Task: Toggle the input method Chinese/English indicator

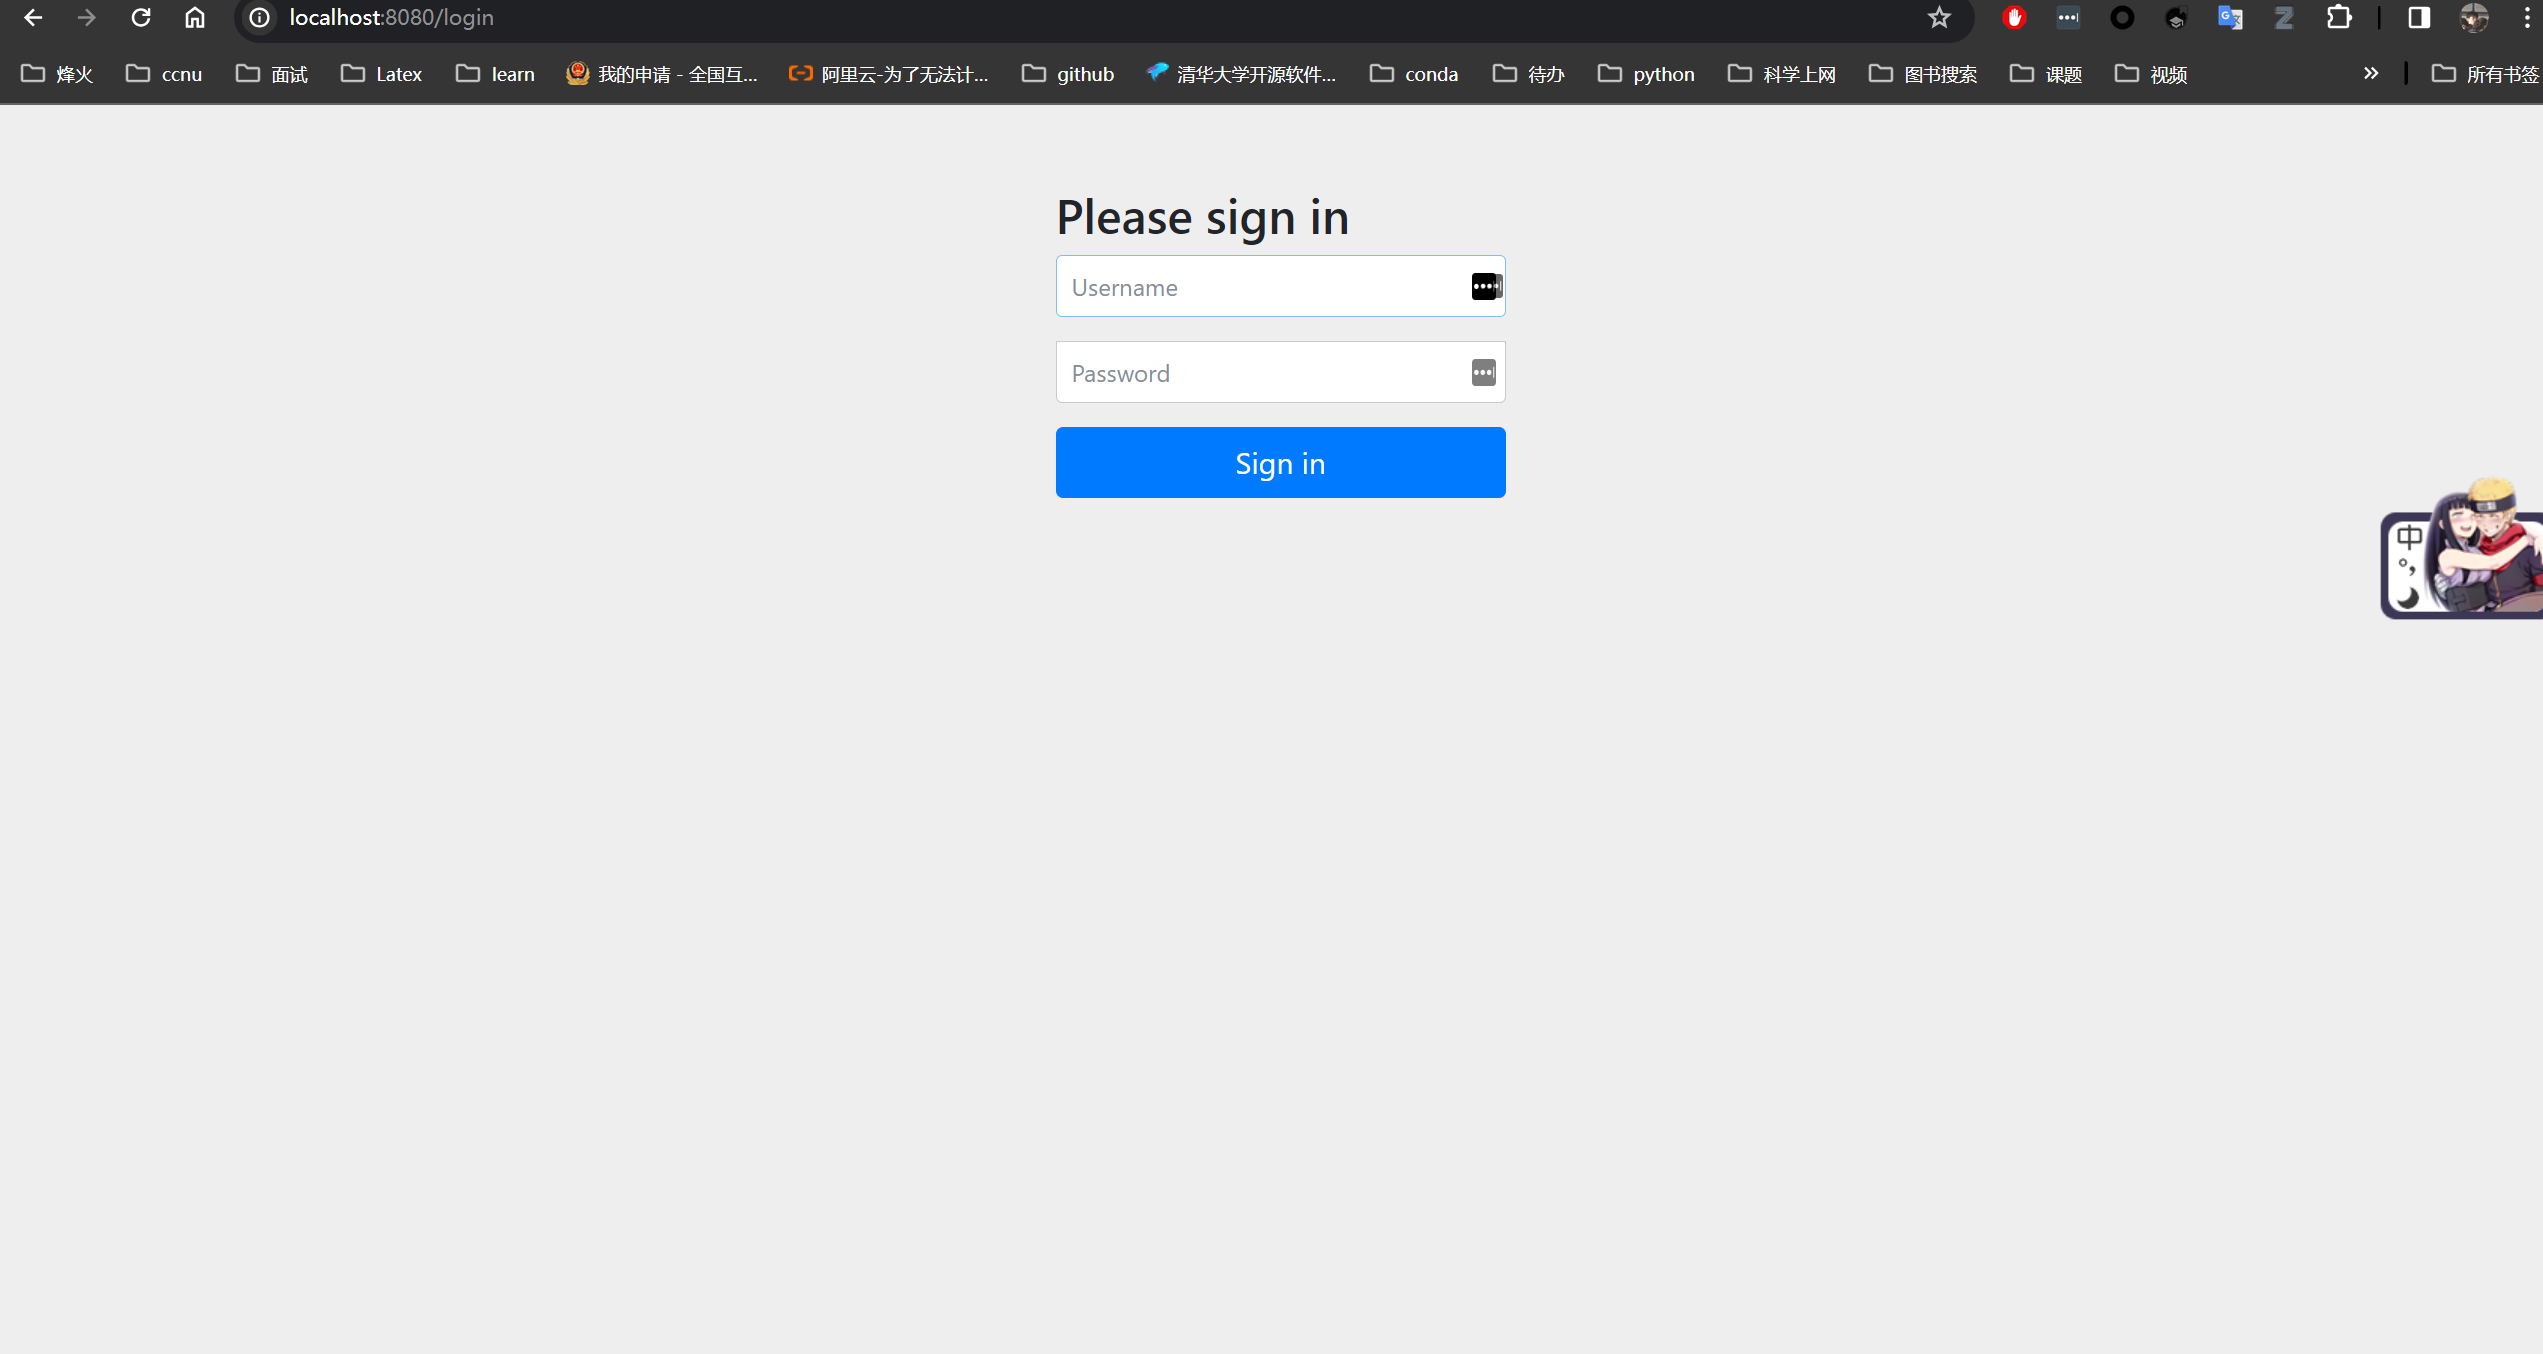Action: pyautogui.click(x=2409, y=538)
